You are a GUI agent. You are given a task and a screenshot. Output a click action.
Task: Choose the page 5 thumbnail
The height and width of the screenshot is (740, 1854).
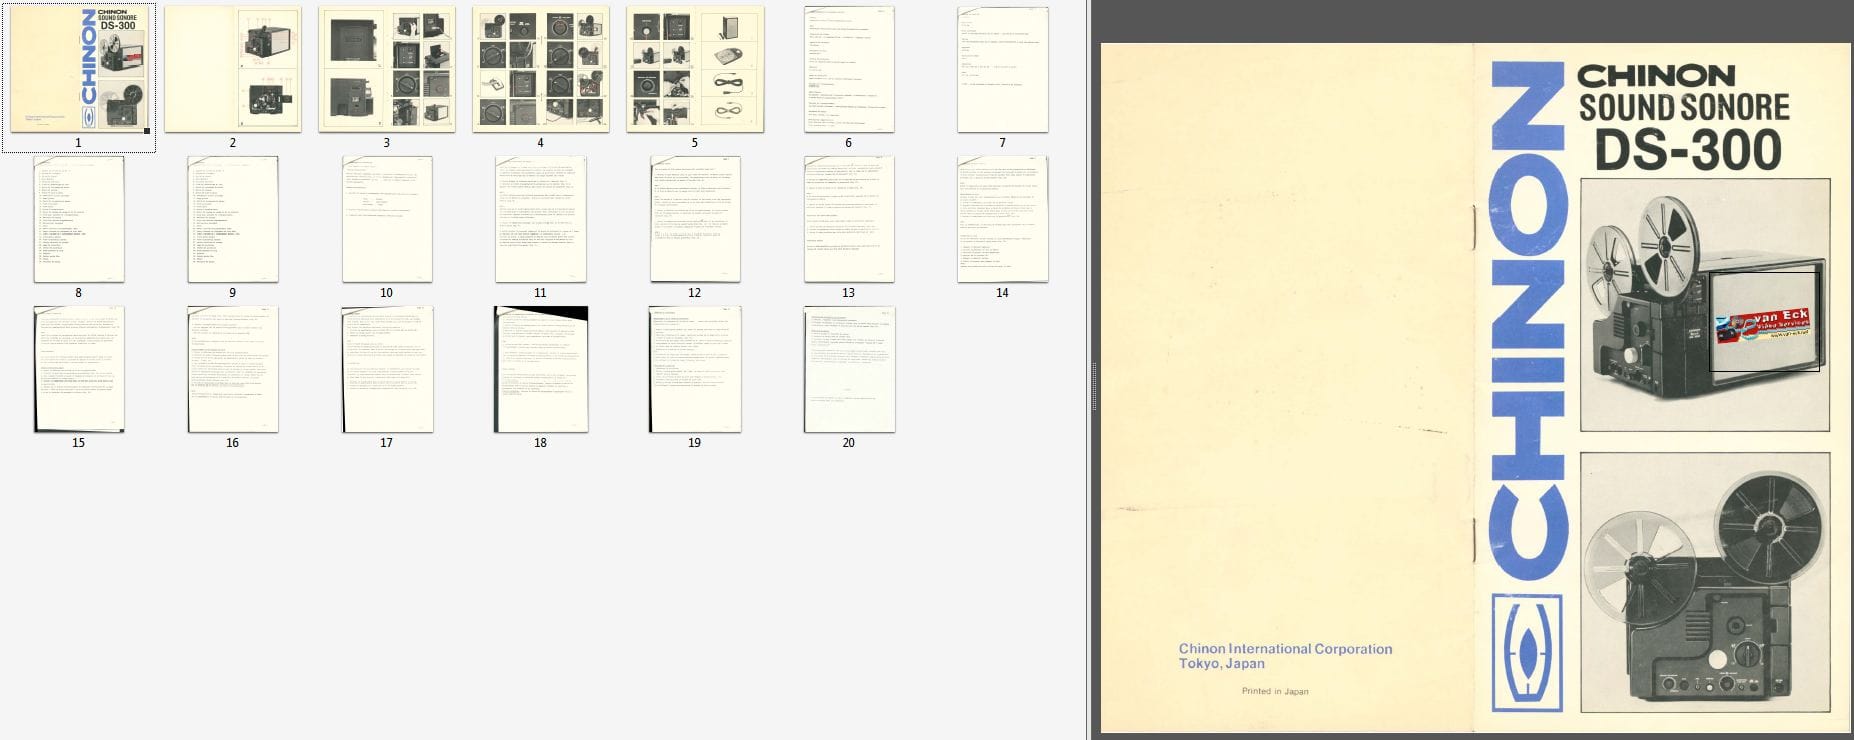pyautogui.click(x=694, y=69)
